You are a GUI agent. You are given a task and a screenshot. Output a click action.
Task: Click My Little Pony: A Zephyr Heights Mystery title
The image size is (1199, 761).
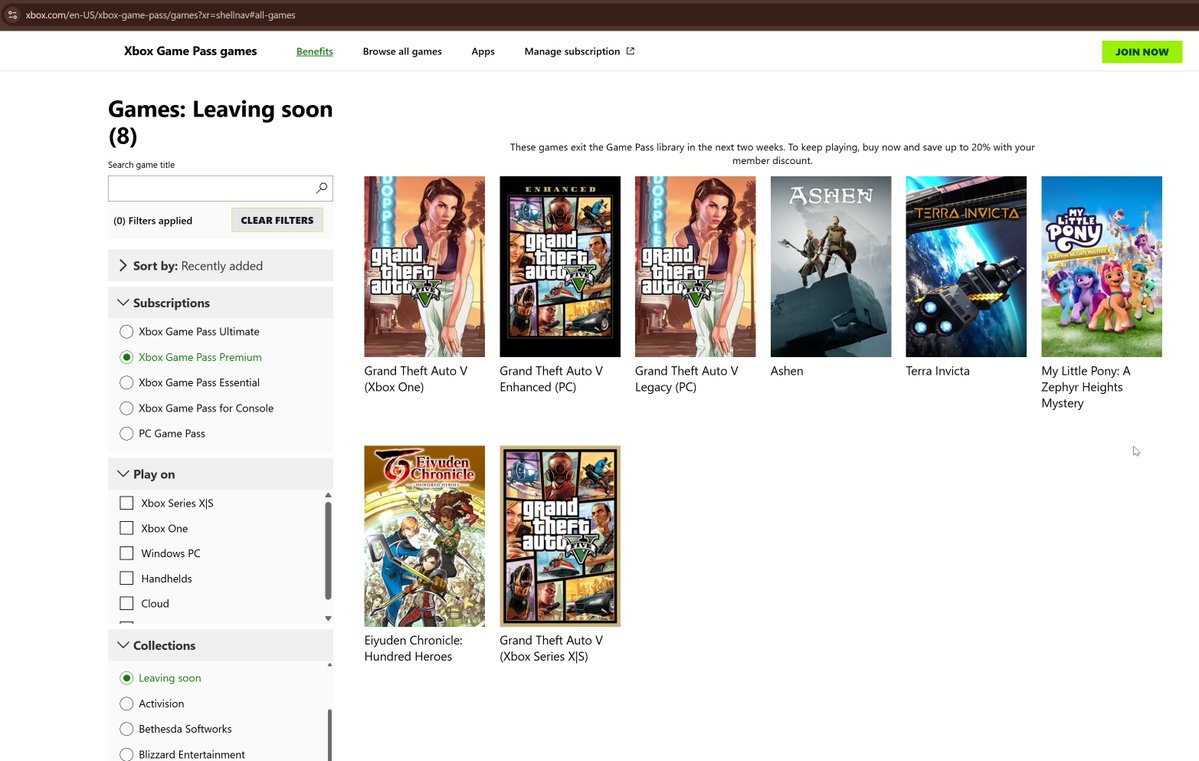click(x=1085, y=387)
